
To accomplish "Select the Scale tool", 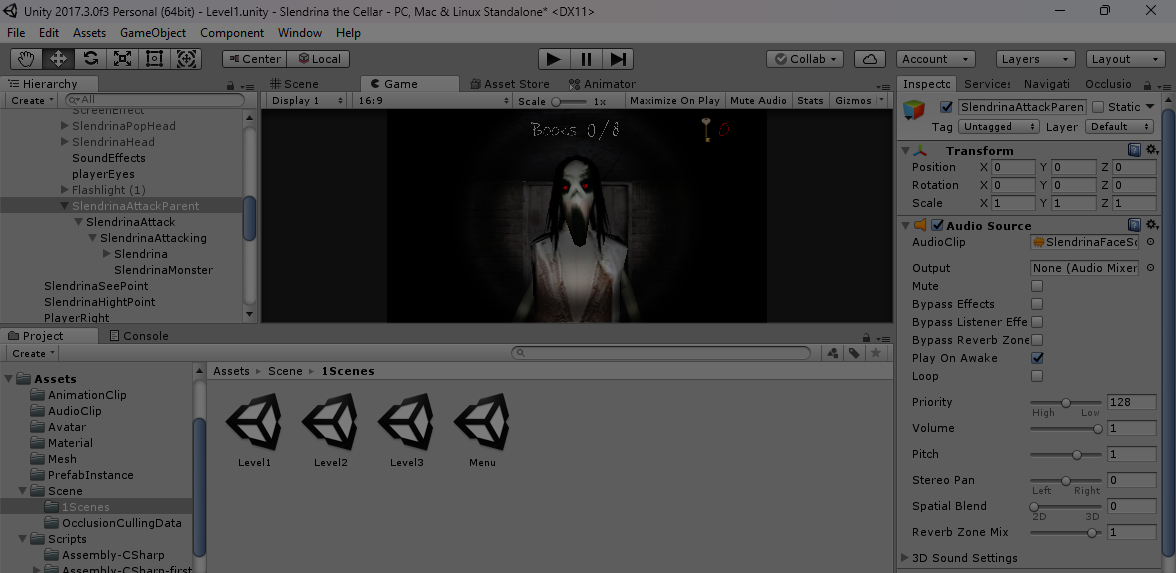I will coord(122,58).
